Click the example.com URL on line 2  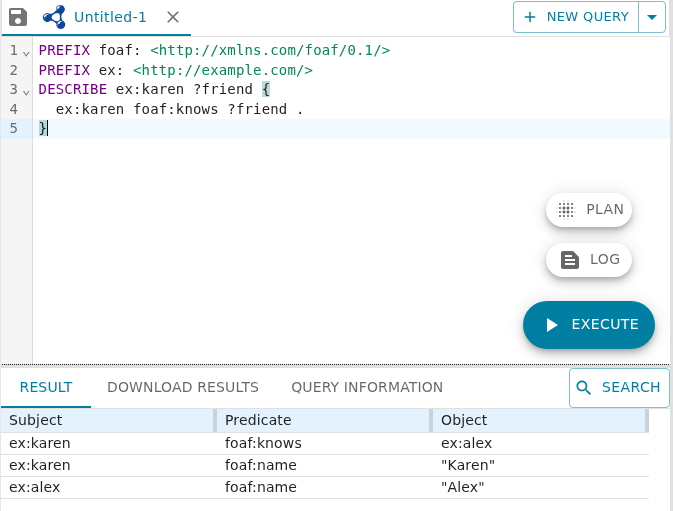(223, 70)
